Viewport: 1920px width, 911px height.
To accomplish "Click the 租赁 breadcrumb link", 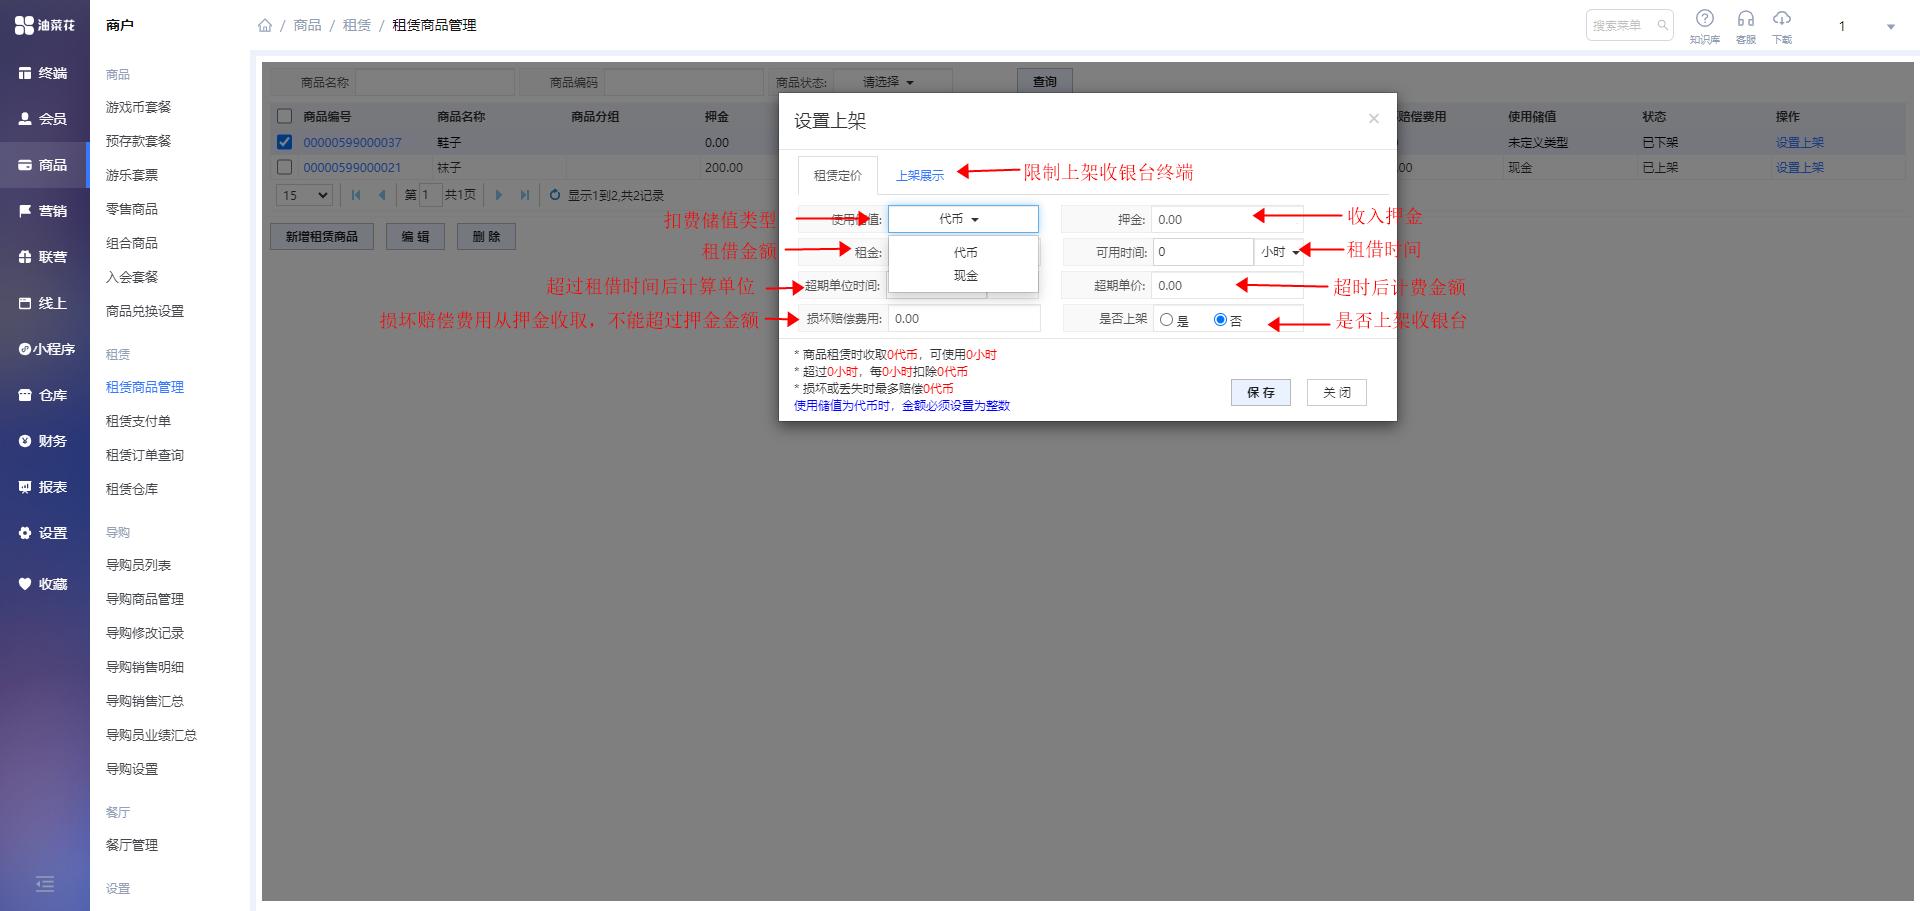I will pyautogui.click(x=356, y=25).
